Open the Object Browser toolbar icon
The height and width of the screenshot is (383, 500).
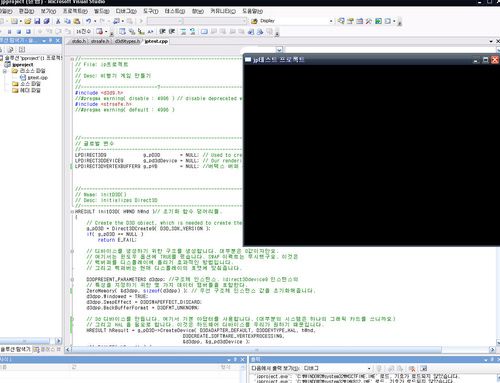[359, 21]
